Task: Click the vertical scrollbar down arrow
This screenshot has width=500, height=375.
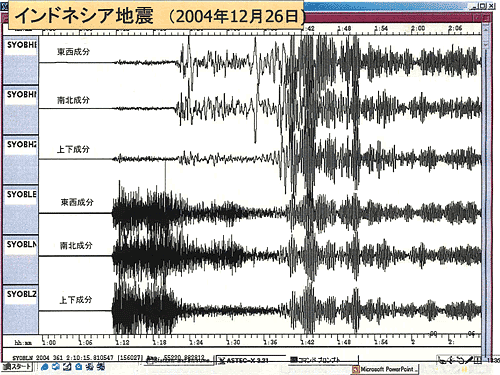Action: (486, 45)
